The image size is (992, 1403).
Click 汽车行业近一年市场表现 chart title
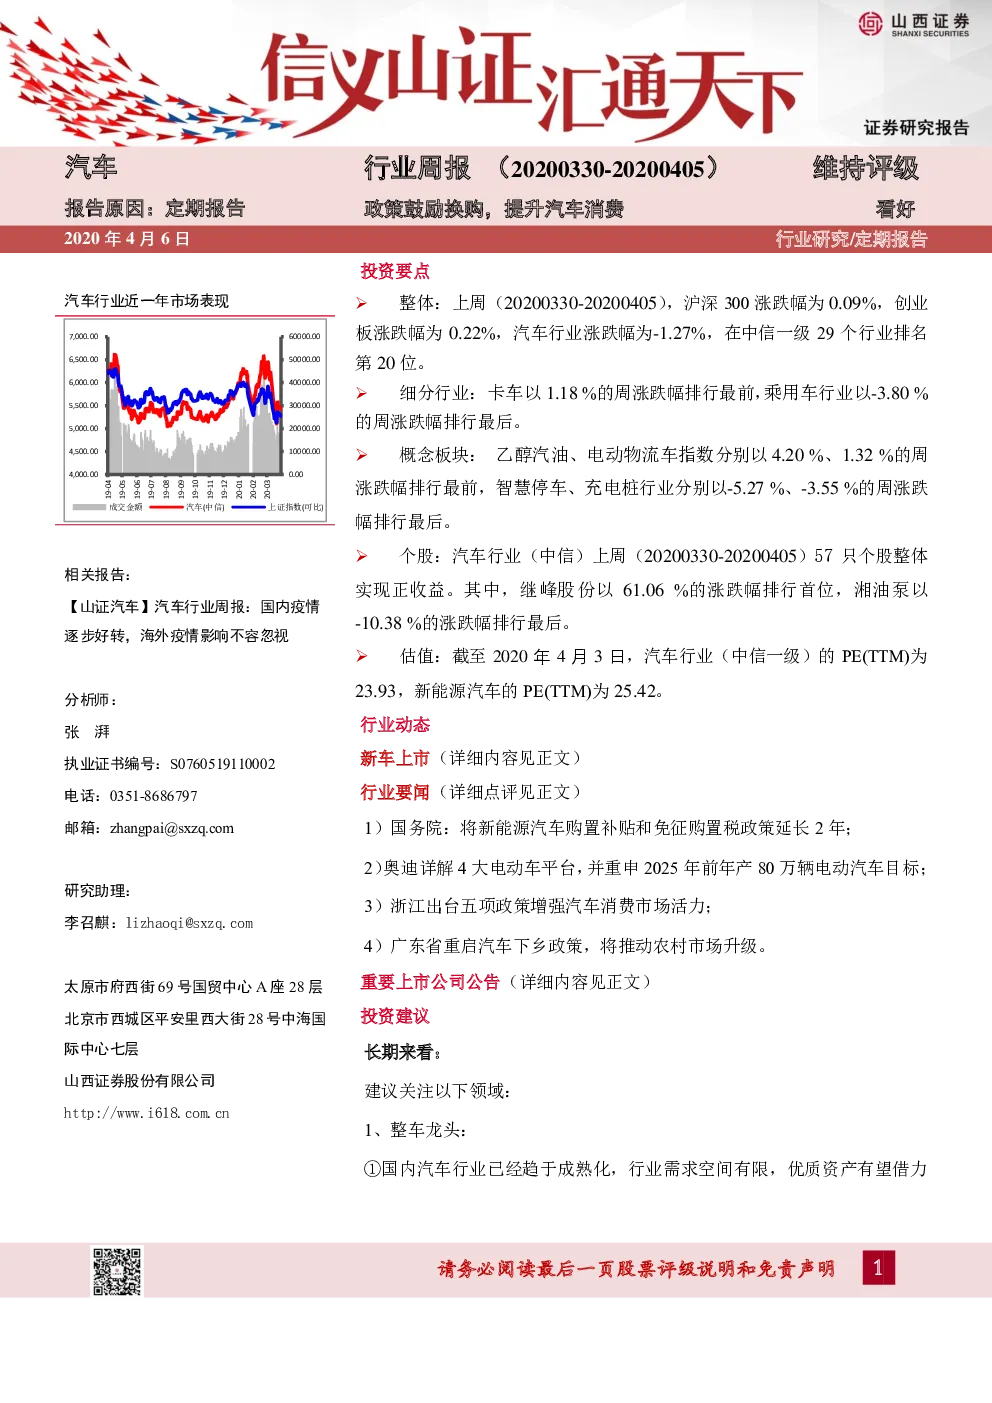coord(147,300)
